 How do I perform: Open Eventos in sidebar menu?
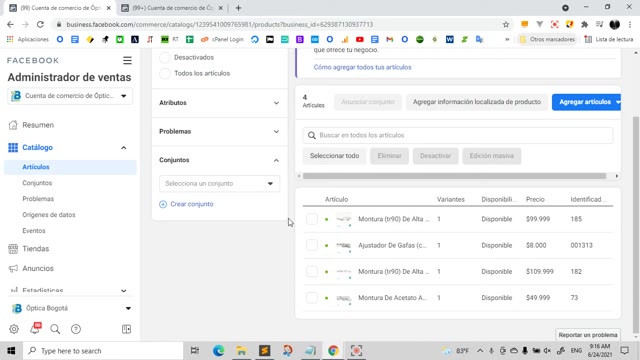pos(34,231)
